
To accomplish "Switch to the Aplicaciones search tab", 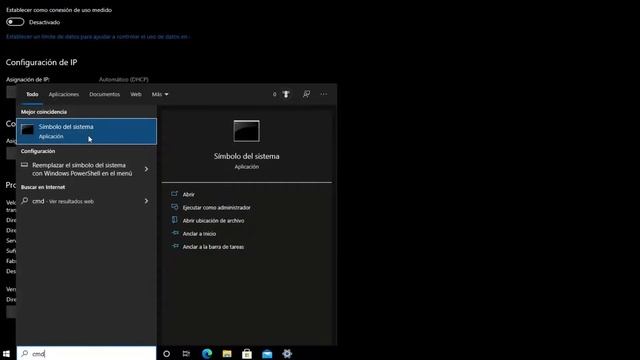I will click(64, 94).
